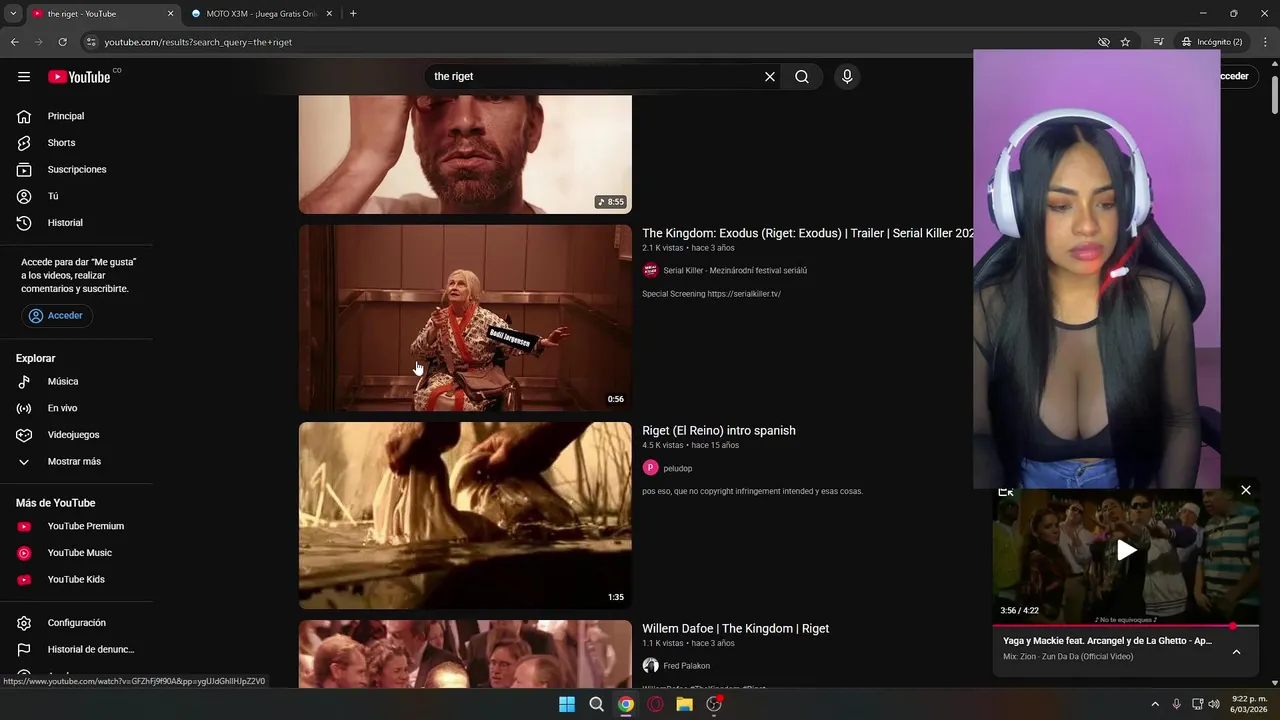This screenshot has width=1280, height=720.
Task: Open the peludop channel avatar
Action: coord(650,468)
